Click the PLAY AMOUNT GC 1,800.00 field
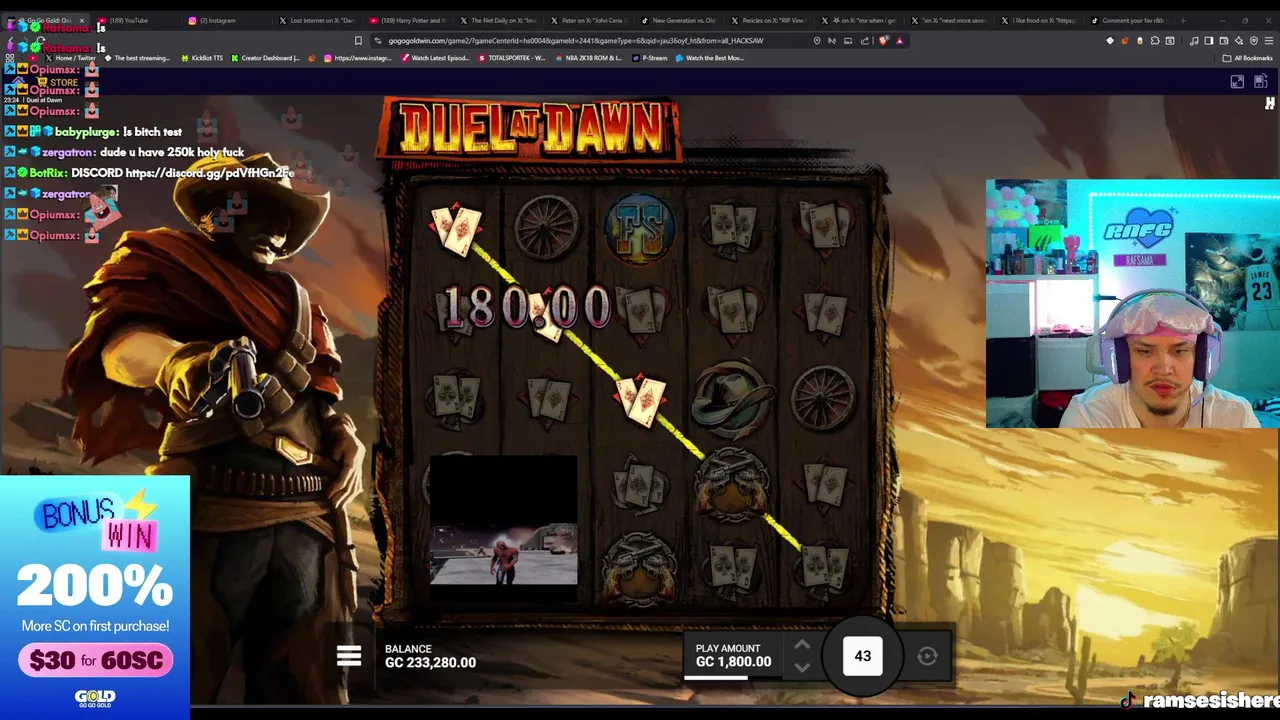 (x=734, y=655)
